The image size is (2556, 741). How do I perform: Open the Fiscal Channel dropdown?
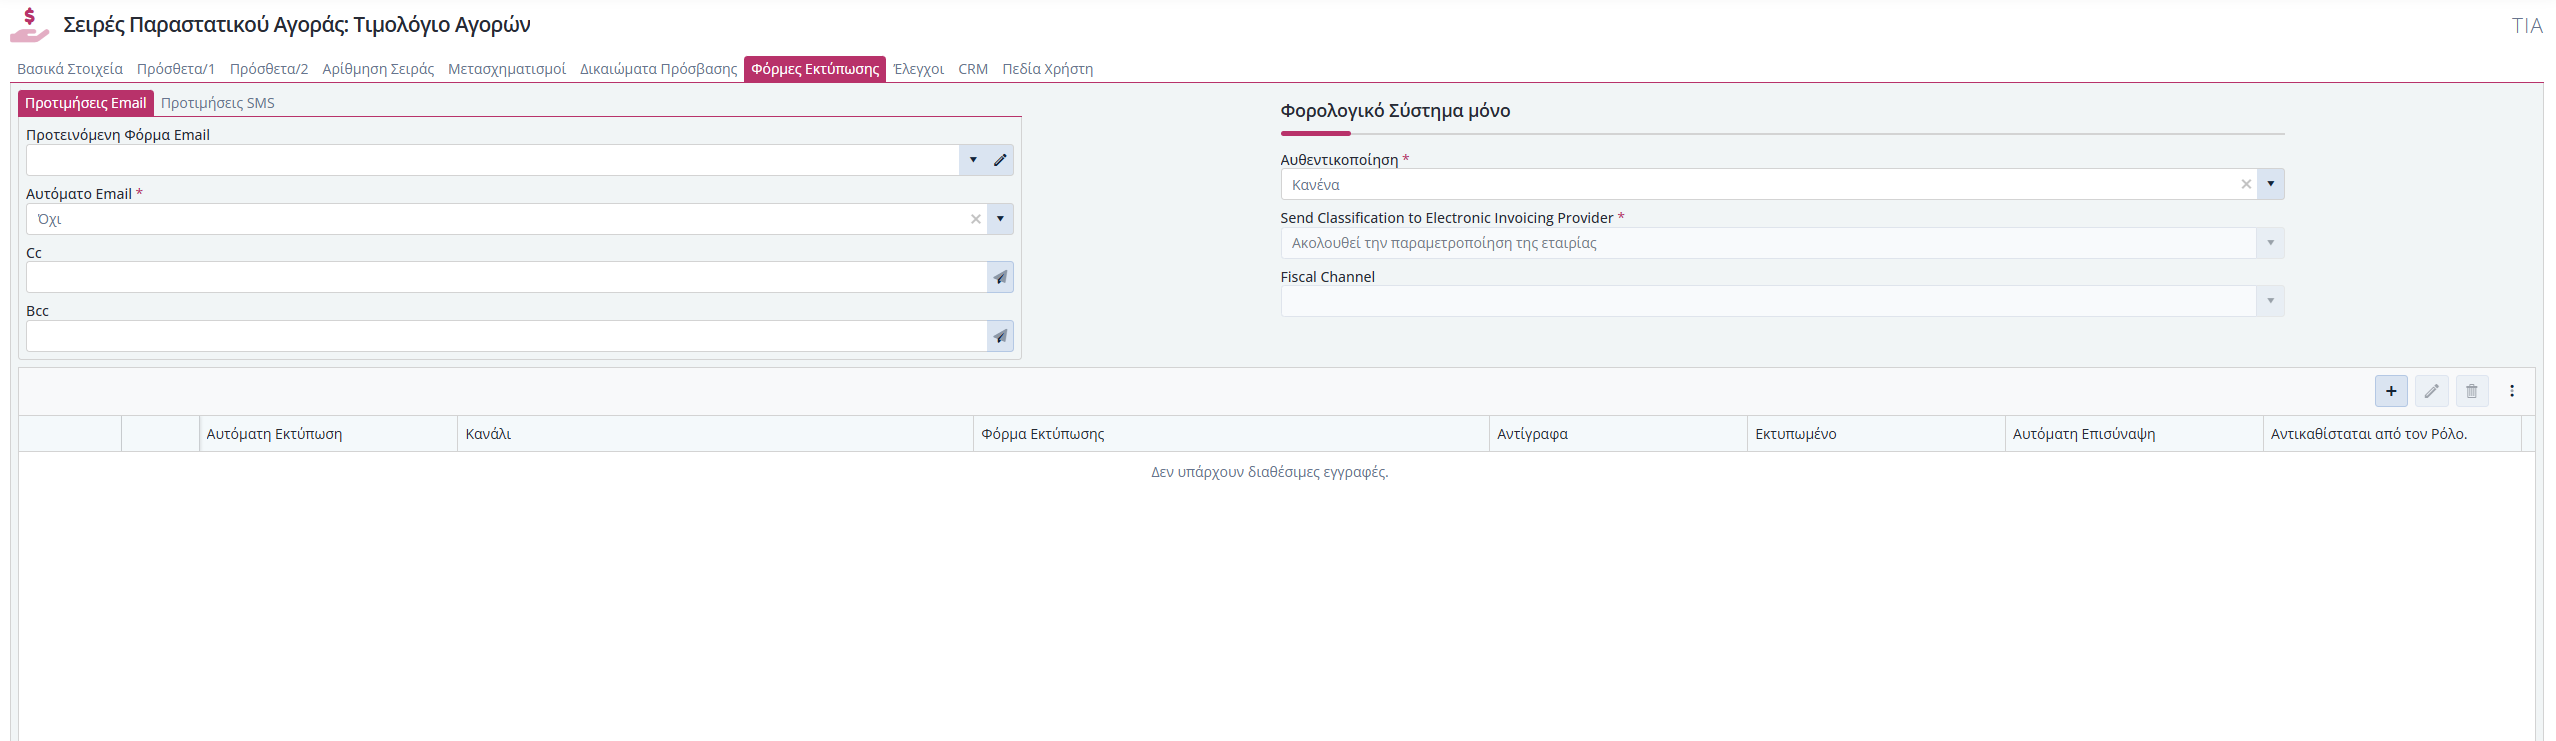[x=2271, y=301]
